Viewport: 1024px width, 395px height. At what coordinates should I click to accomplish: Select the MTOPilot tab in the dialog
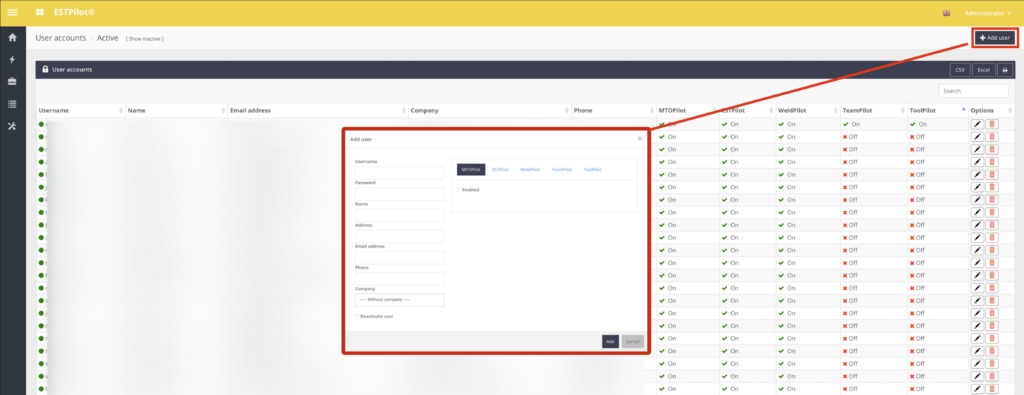pos(471,169)
